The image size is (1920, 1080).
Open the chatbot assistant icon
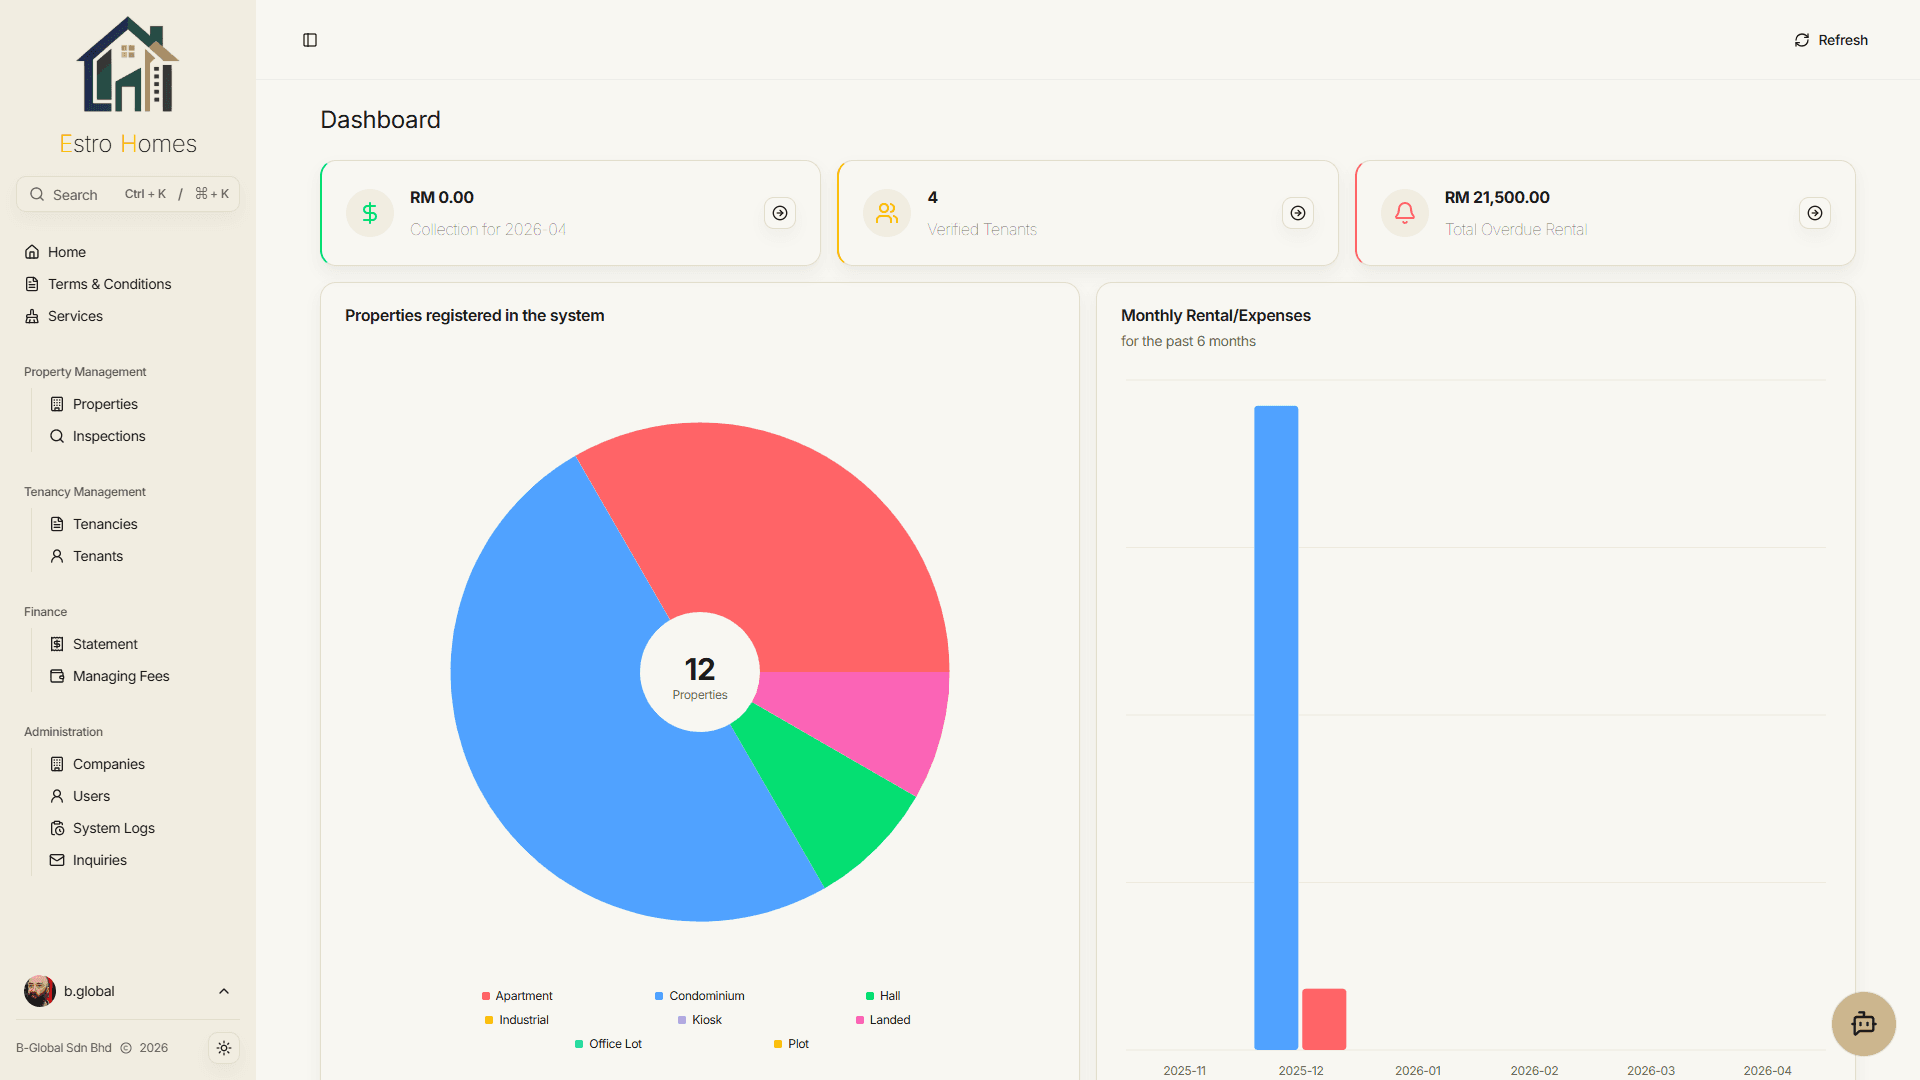(1863, 1023)
